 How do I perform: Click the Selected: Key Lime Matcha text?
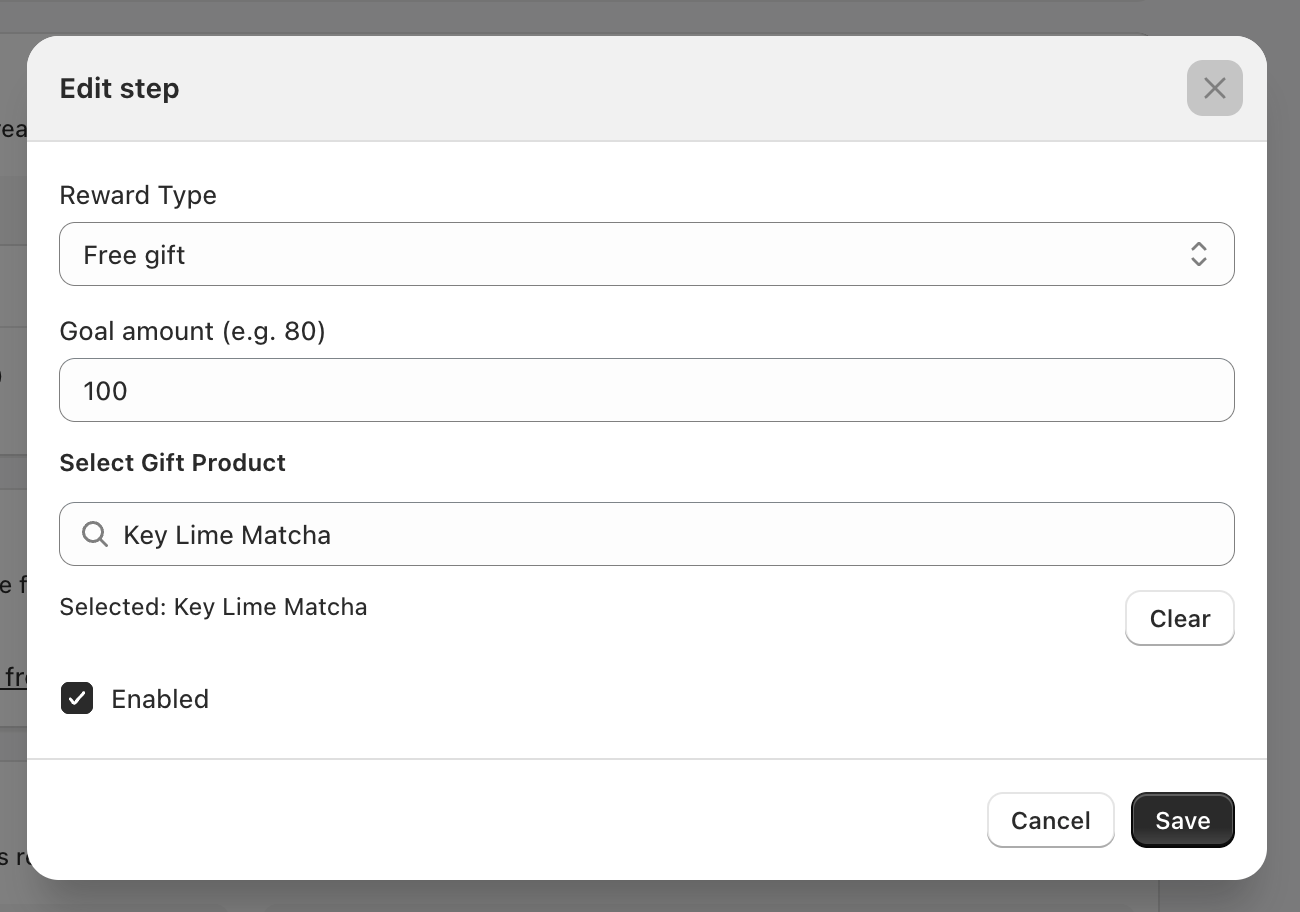[213, 606]
